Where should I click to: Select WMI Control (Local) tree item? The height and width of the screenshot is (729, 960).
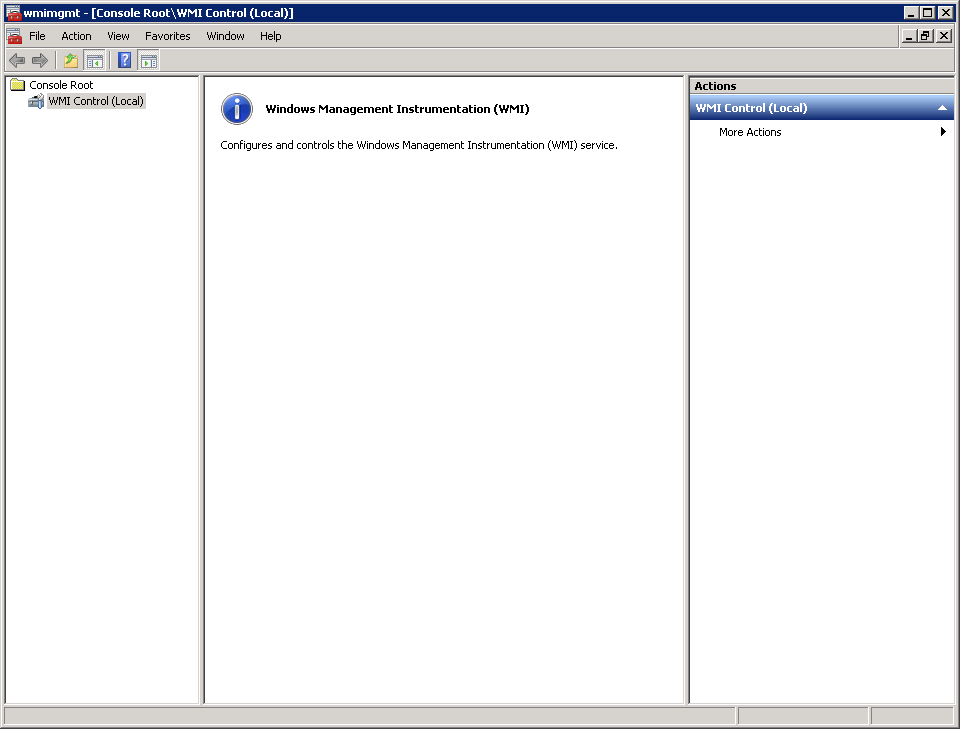(96, 101)
